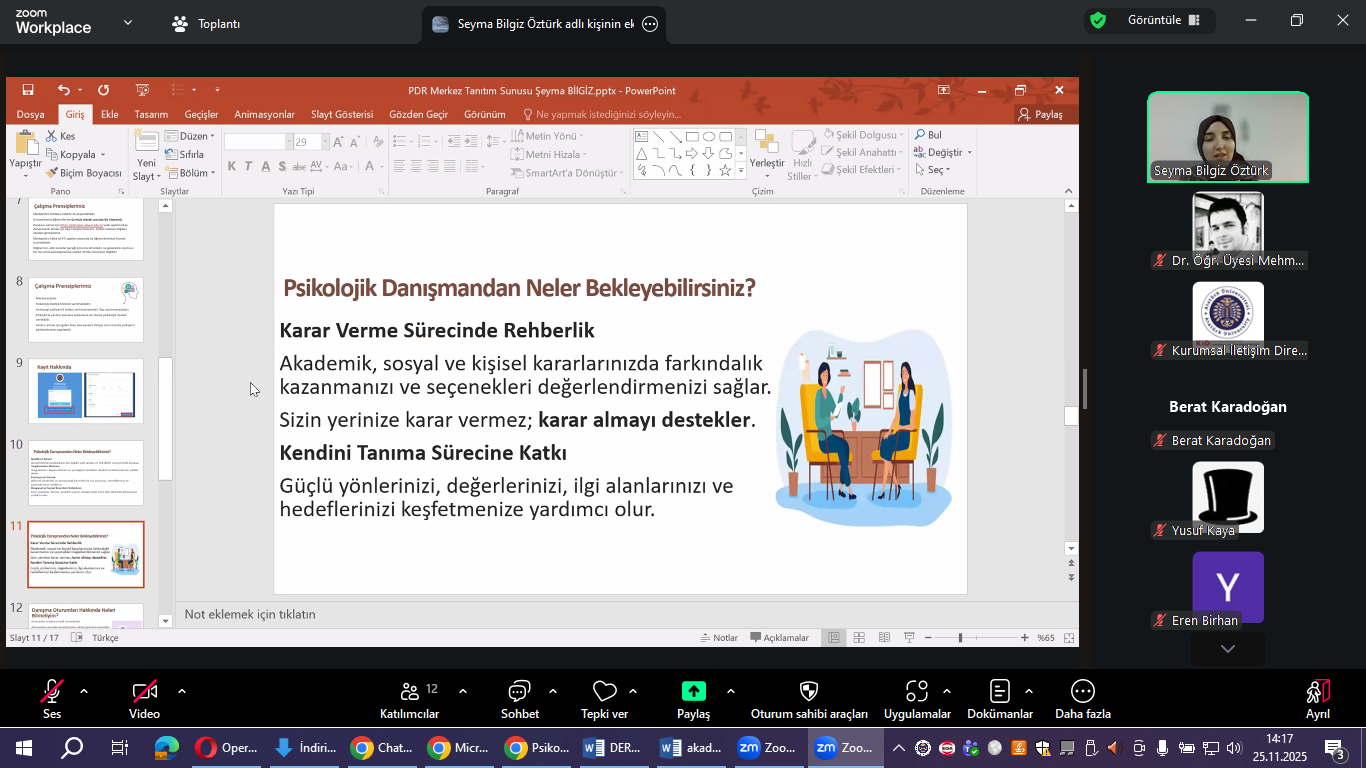Toggle the green encryption shield icon
Image resolution: width=1366 pixels, height=768 pixels.
click(x=1098, y=20)
